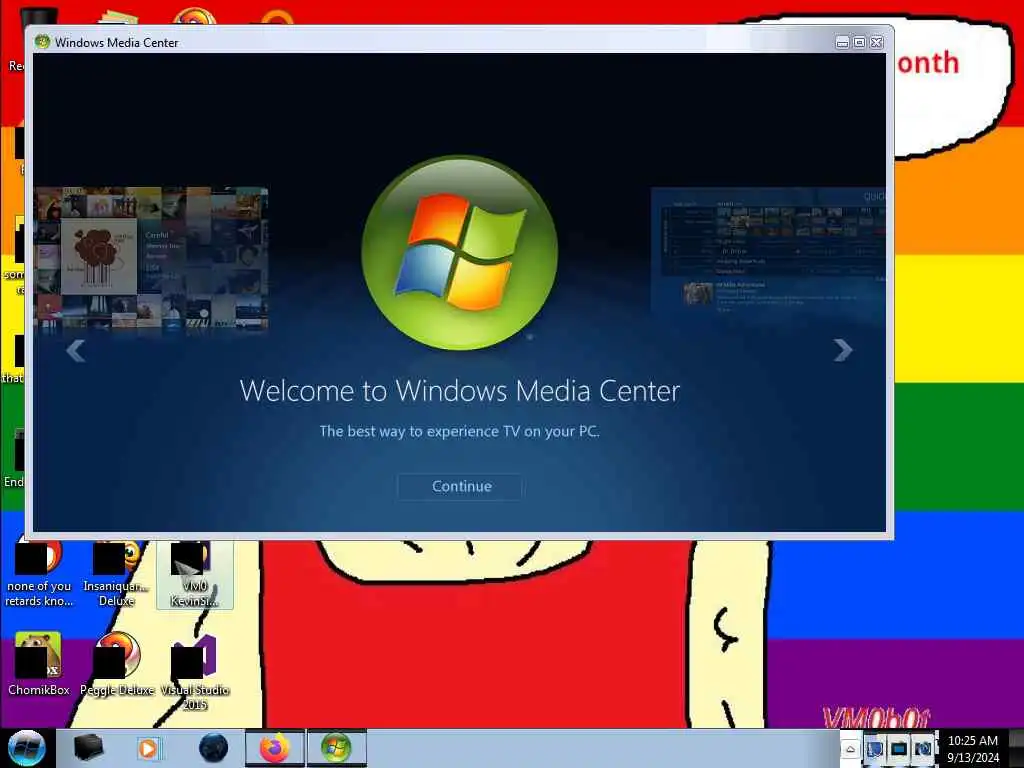
Task: Click the Continue button
Action: tap(461, 487)
